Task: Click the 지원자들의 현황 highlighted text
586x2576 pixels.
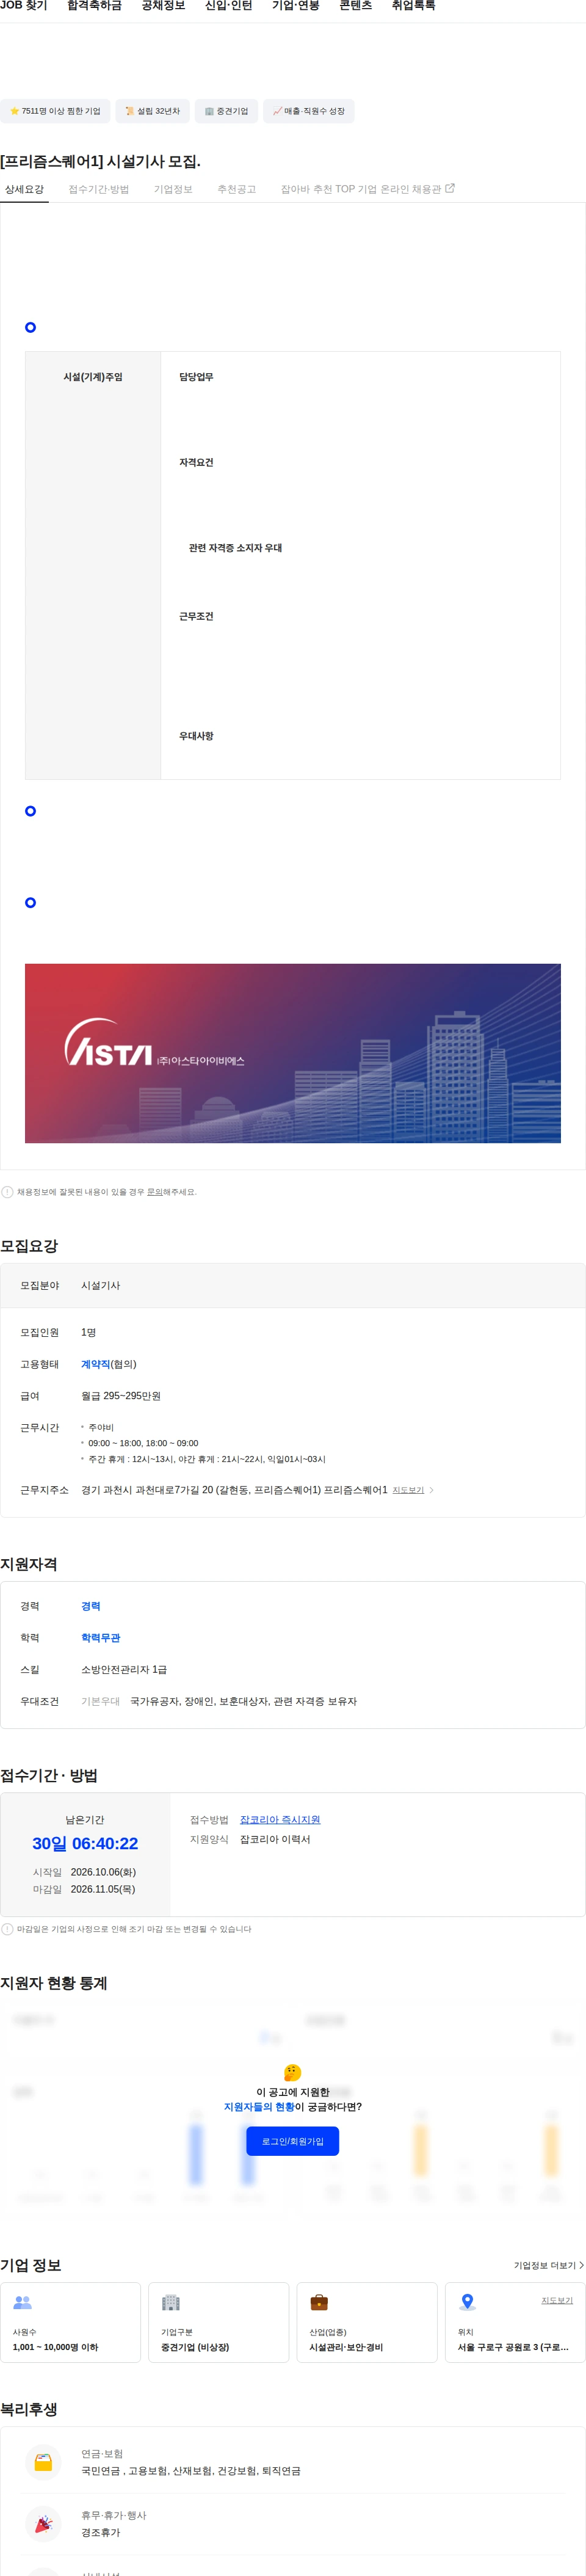Action: [x=259, y=2107]
